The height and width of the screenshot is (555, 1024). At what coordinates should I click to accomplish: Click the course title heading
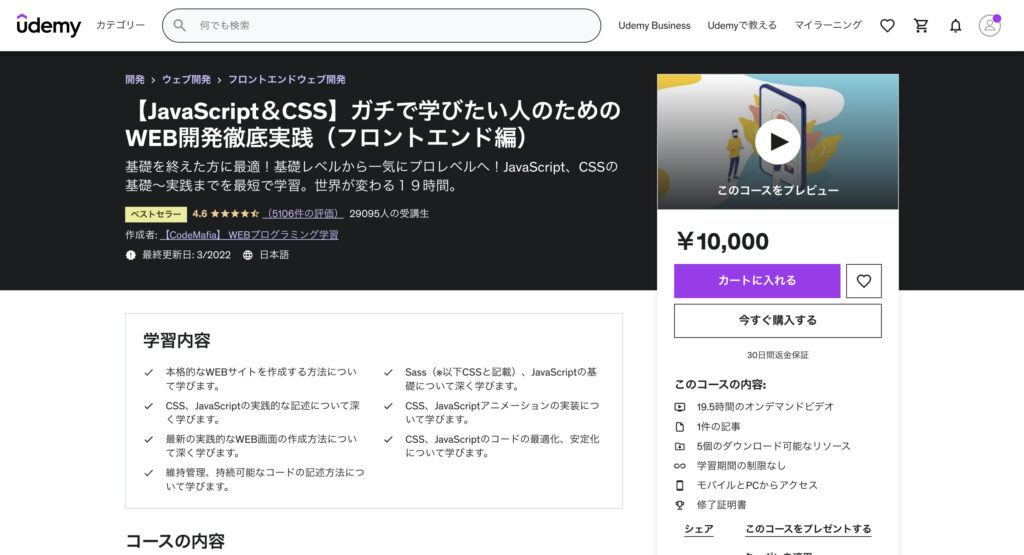pyautogui.click(x=373, y=124)
